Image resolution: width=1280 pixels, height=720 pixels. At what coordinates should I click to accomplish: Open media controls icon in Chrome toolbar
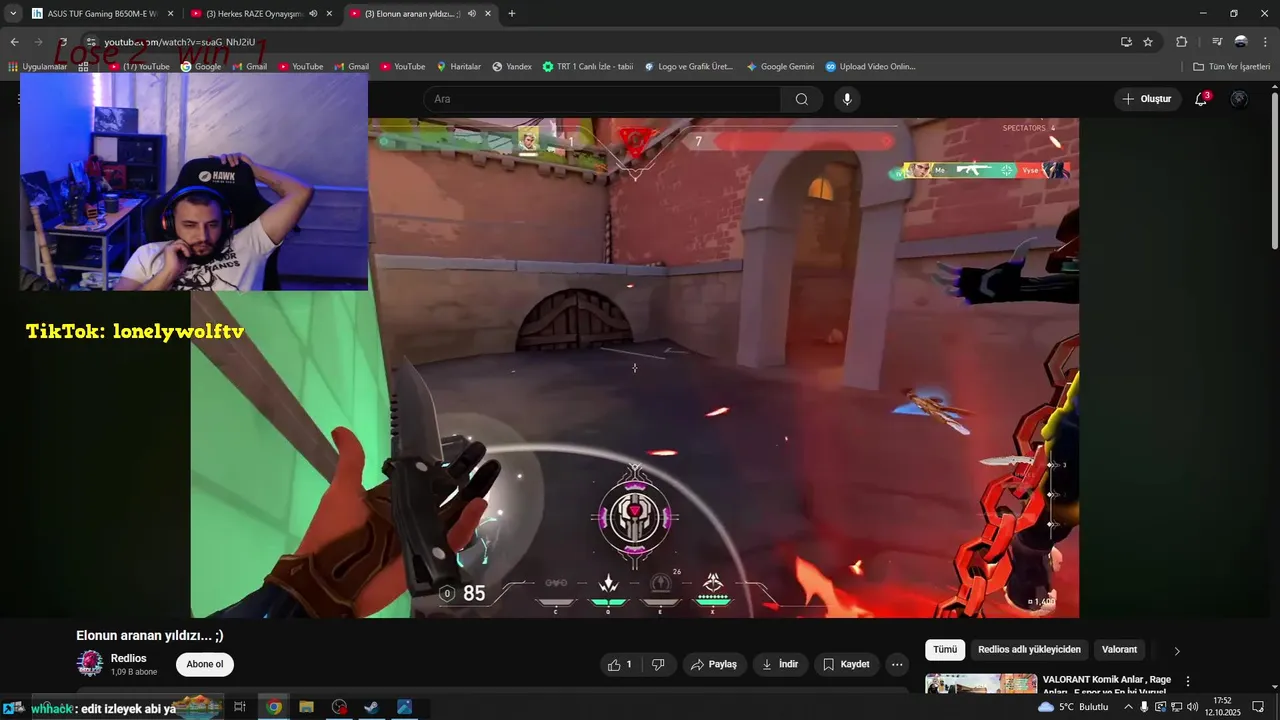pyautogui.click(x=1217, y=42)
